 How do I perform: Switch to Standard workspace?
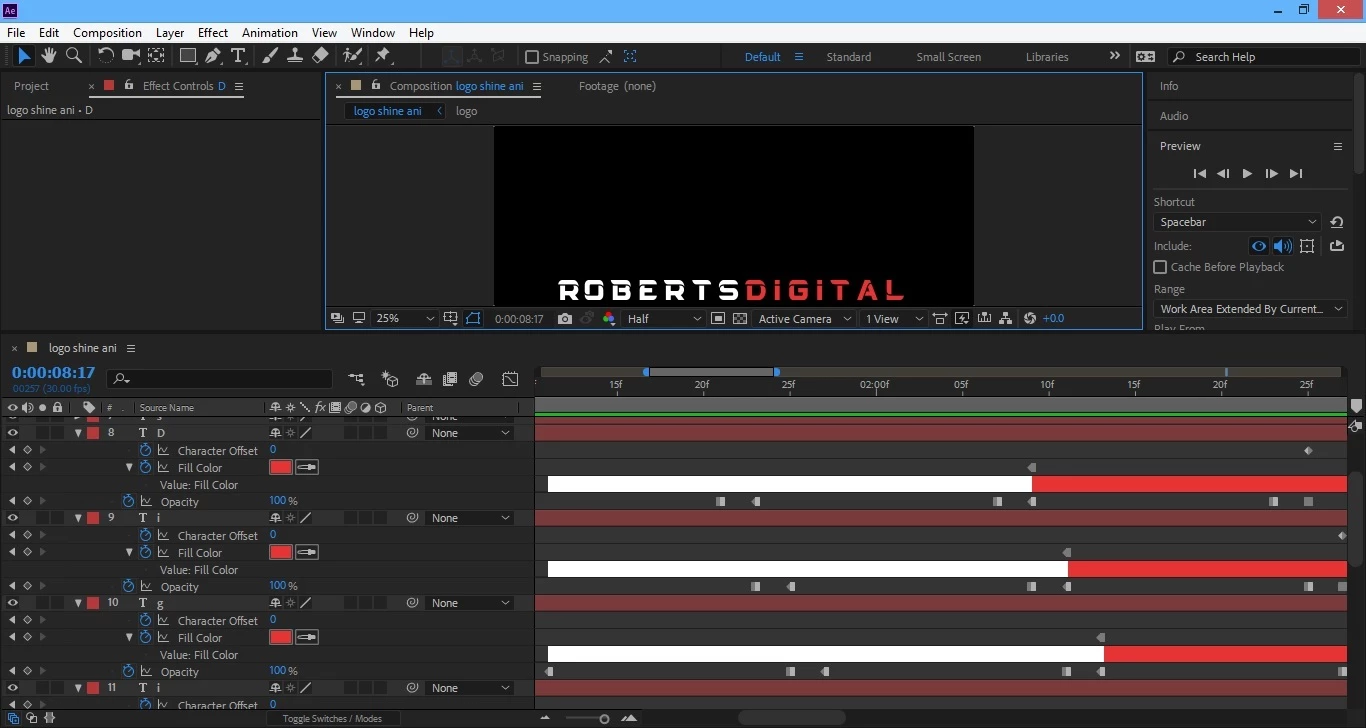848,57
